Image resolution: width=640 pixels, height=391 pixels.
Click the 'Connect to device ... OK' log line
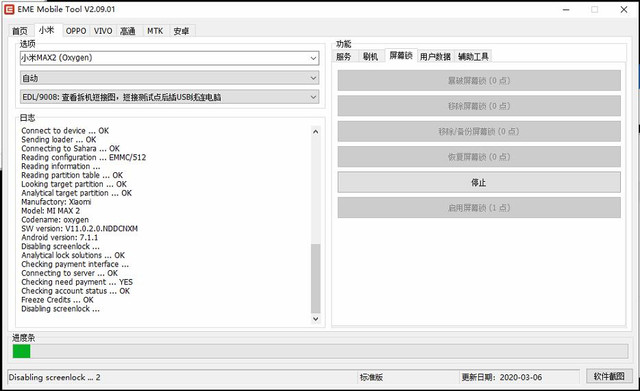(65, 131)
